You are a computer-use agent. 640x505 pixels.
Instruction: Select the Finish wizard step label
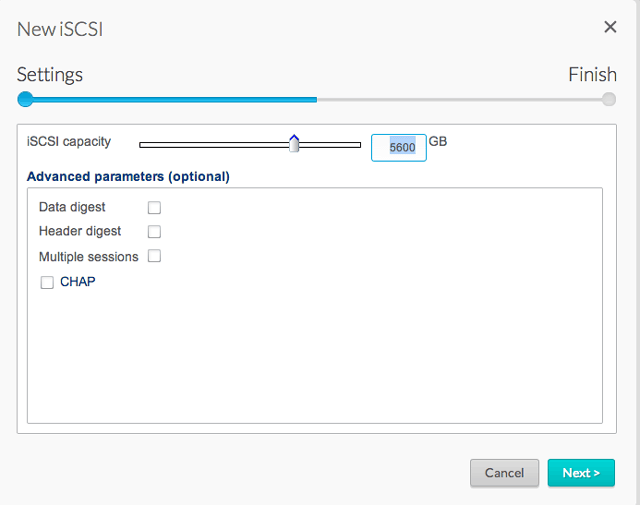click(592, 75)
